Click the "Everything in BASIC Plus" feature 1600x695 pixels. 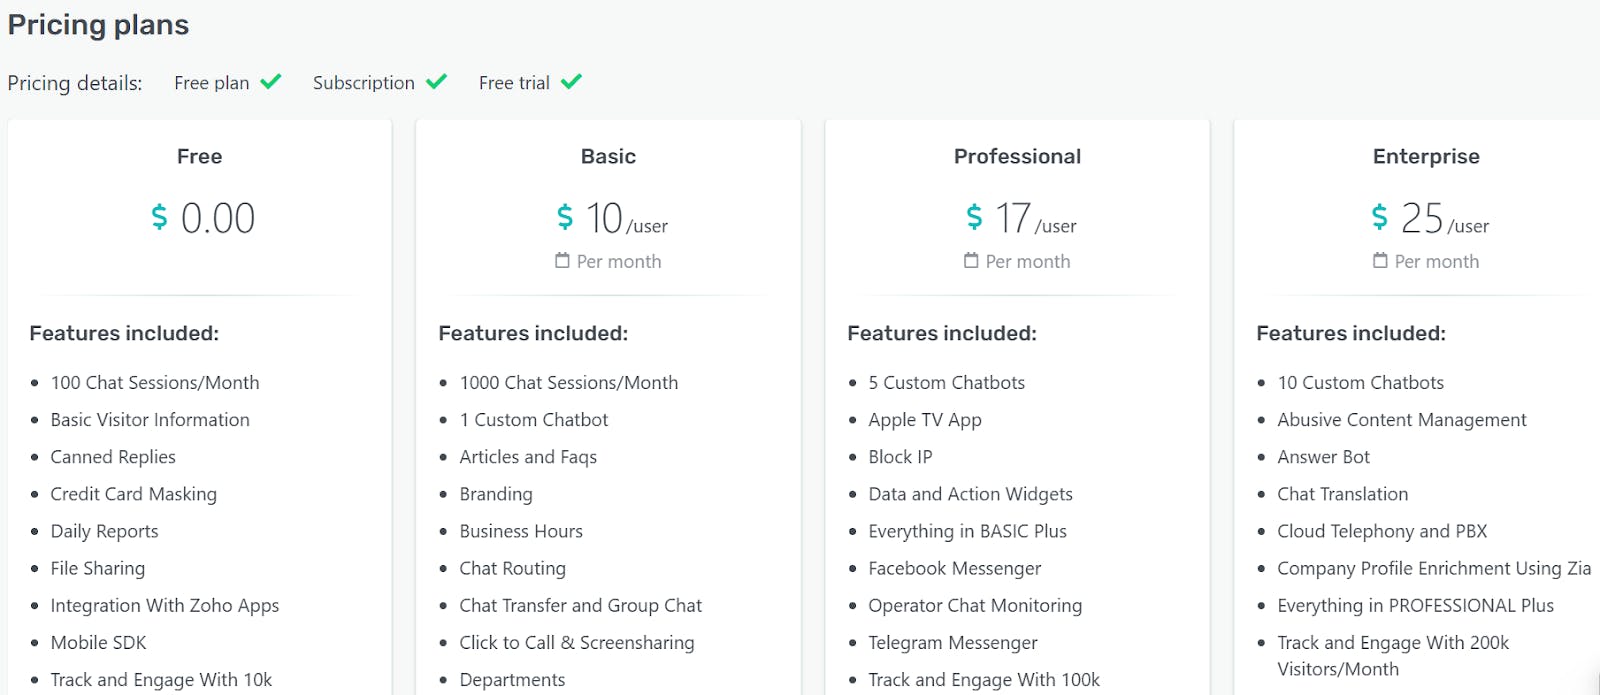click(x=967, y=531)
